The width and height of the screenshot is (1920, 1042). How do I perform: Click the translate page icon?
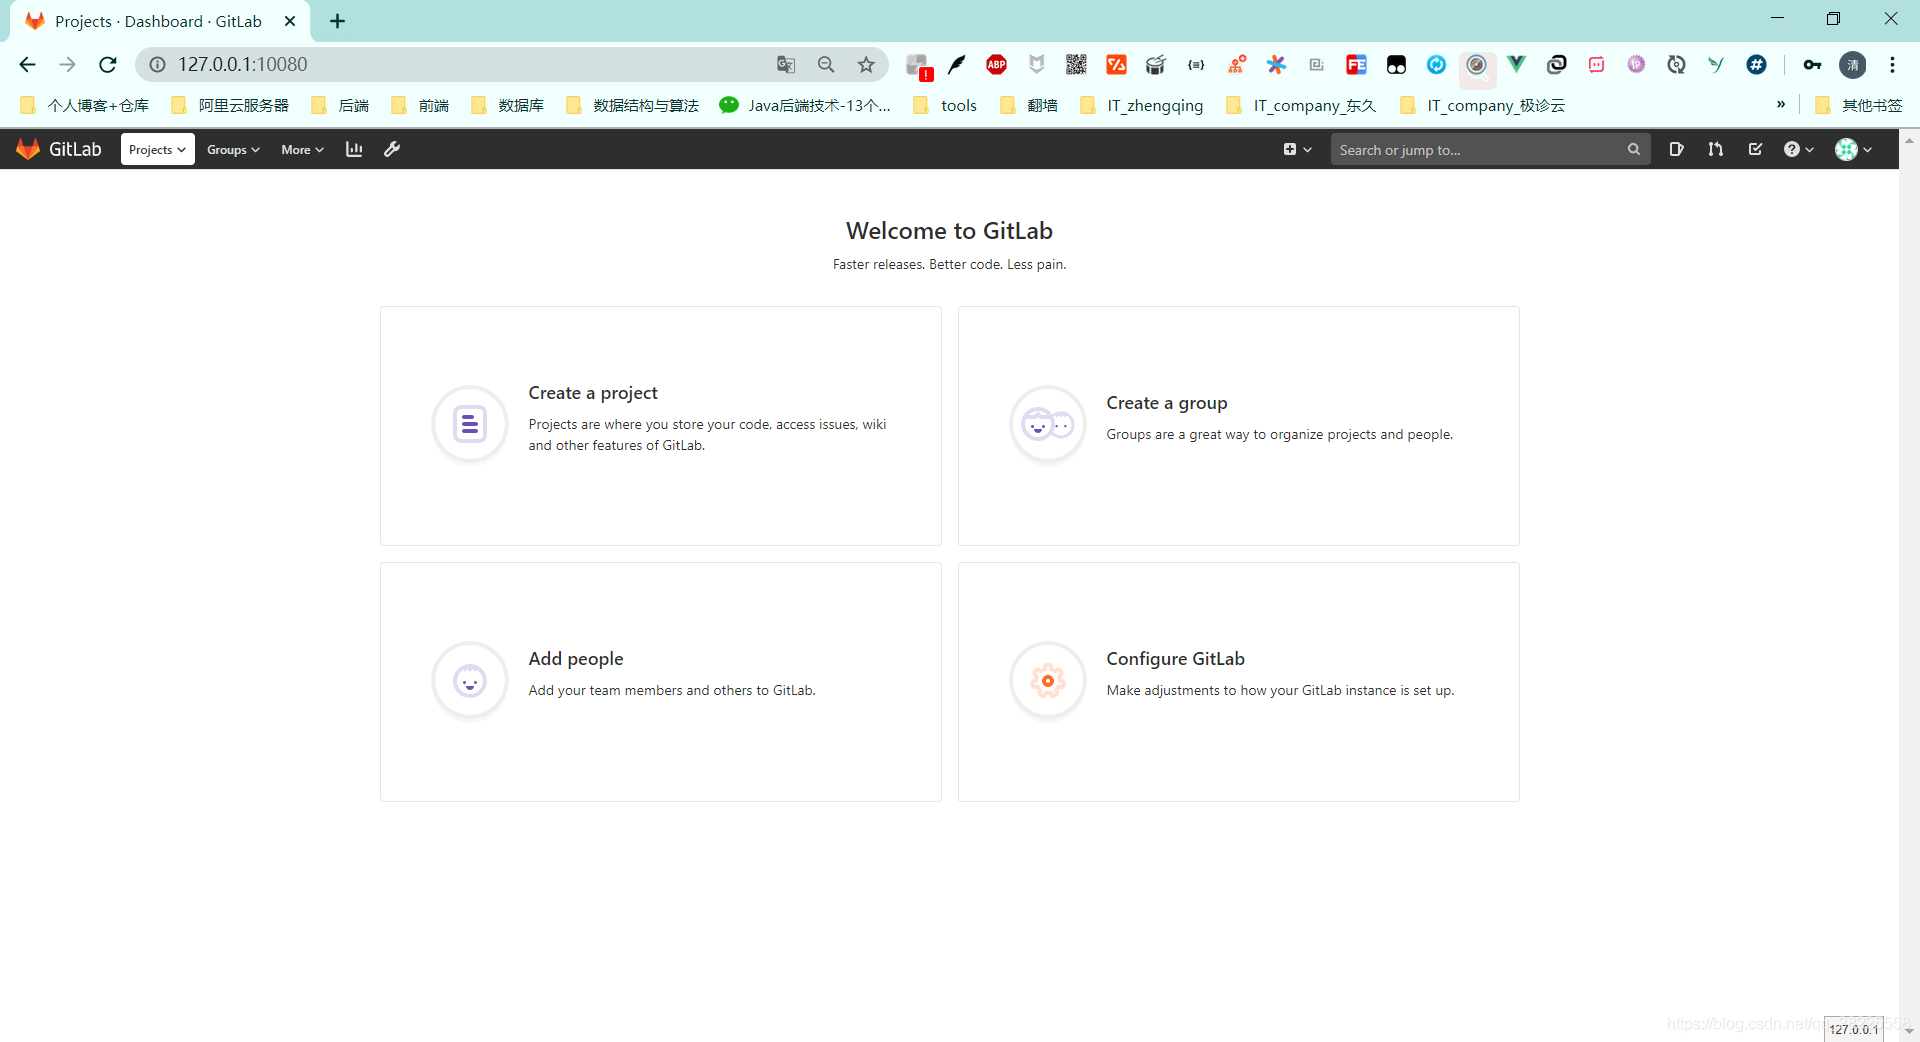[x=786, y=64]
